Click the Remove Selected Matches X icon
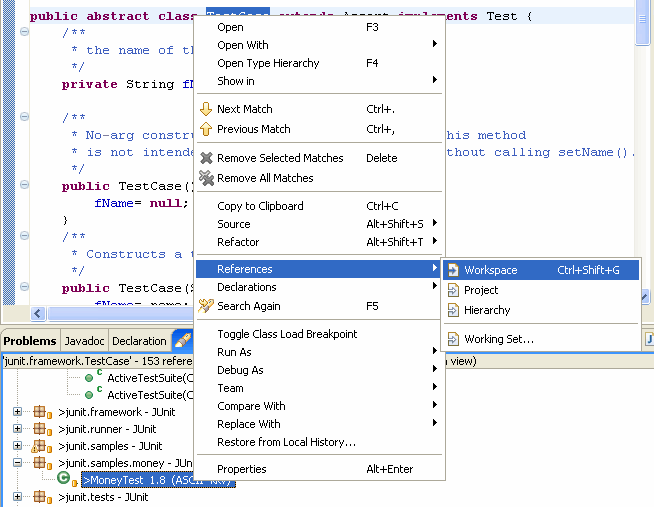 pyautogui.click(x=206, y=158)
